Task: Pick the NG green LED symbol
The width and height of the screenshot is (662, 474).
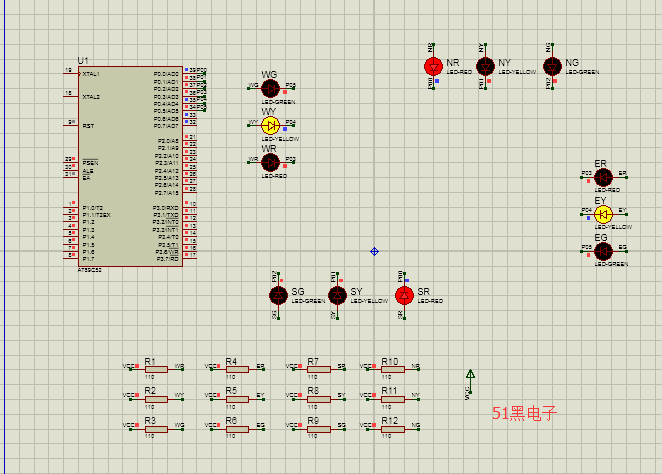Action: pyautogui.click(x=552, y=66)
